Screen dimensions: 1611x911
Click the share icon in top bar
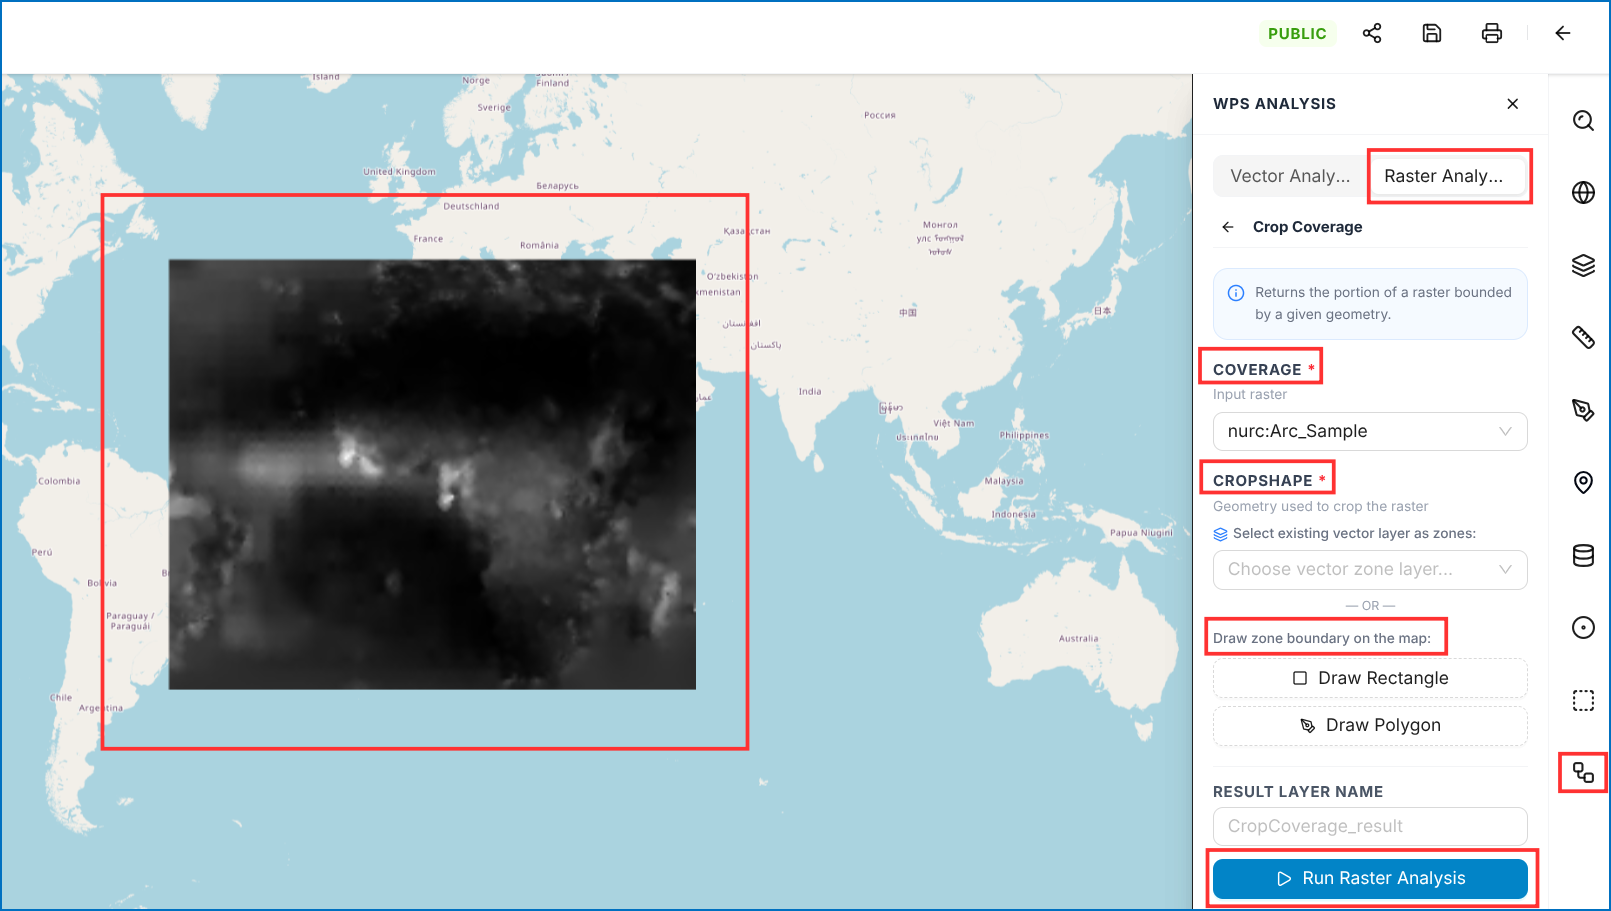(1372, 33)
